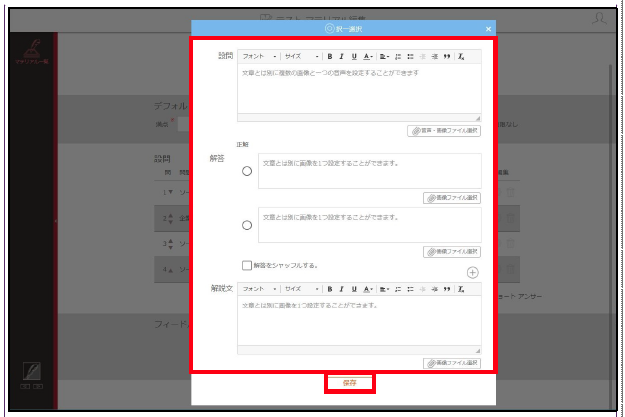Open text color picker in 設問 toolbar
The image size is (625, 417).
pos(368,57)
